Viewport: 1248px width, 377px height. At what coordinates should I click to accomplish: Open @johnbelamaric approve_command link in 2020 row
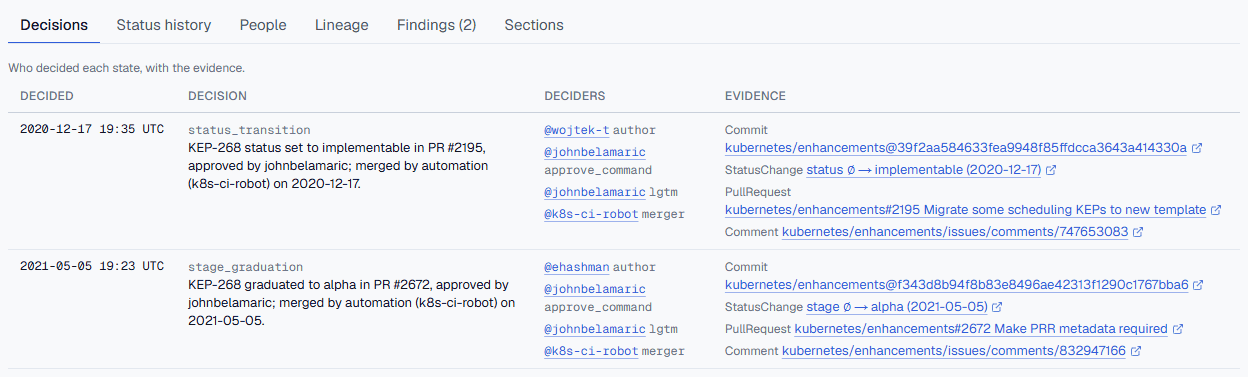click(595, 152)
